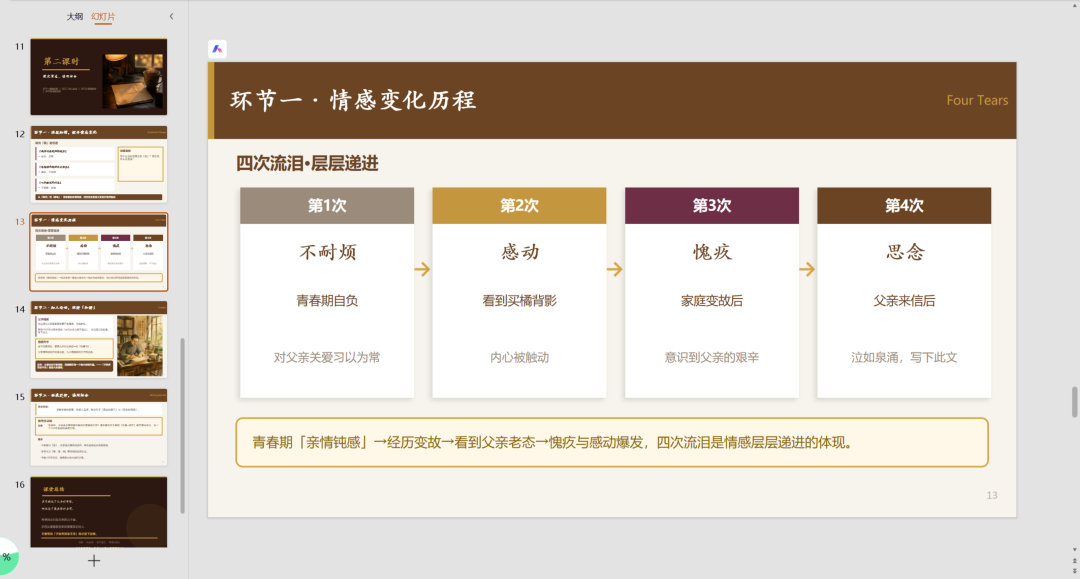The height and width of the screenshot is (579, 1080).
Task: Click the AI assistant icon above the slide
Action: [217, 49]
